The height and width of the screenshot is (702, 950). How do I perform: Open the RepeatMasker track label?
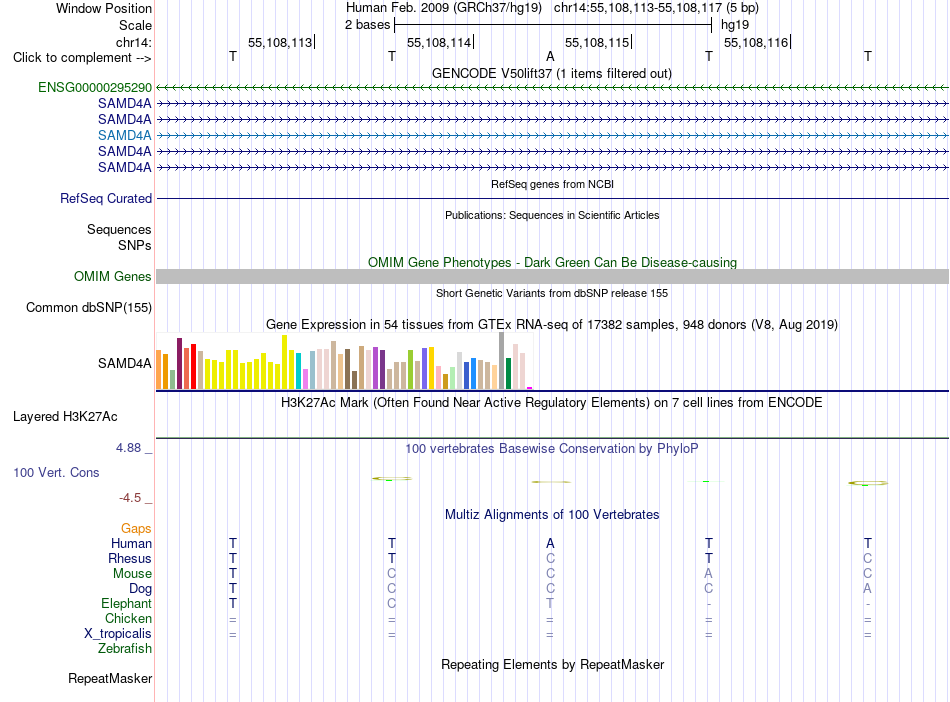click(110, 678)
